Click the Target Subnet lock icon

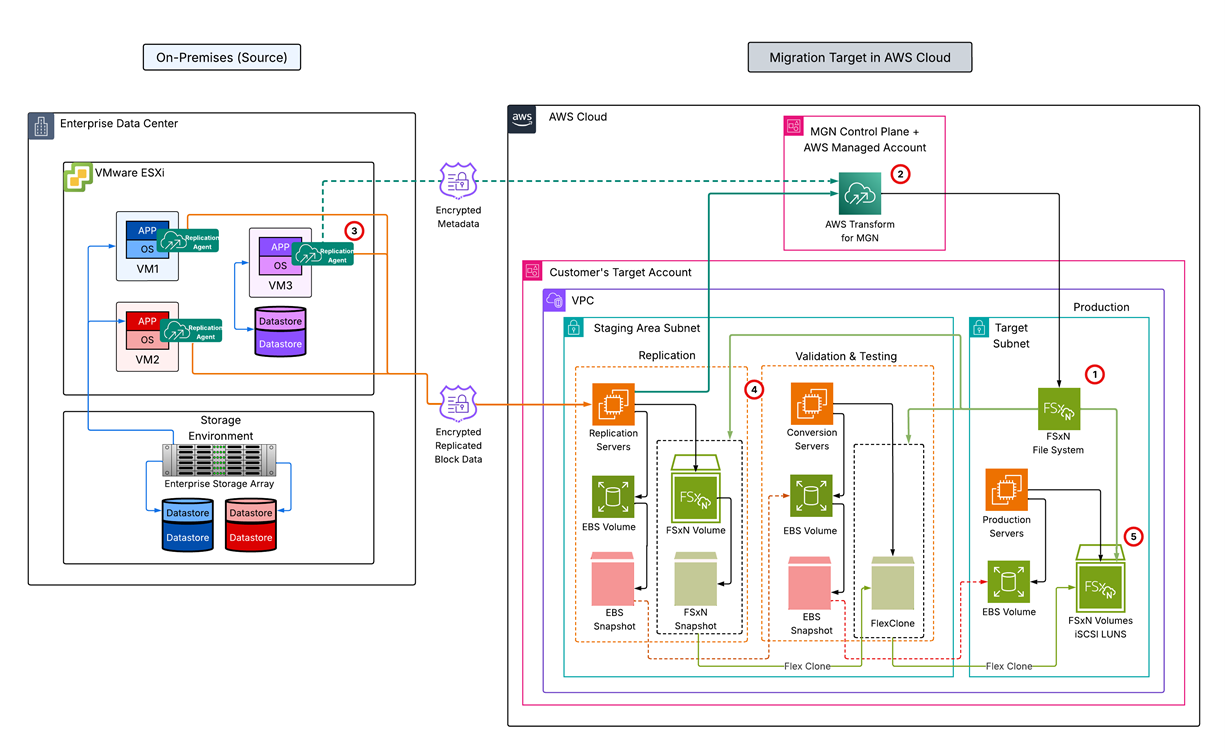980,327
